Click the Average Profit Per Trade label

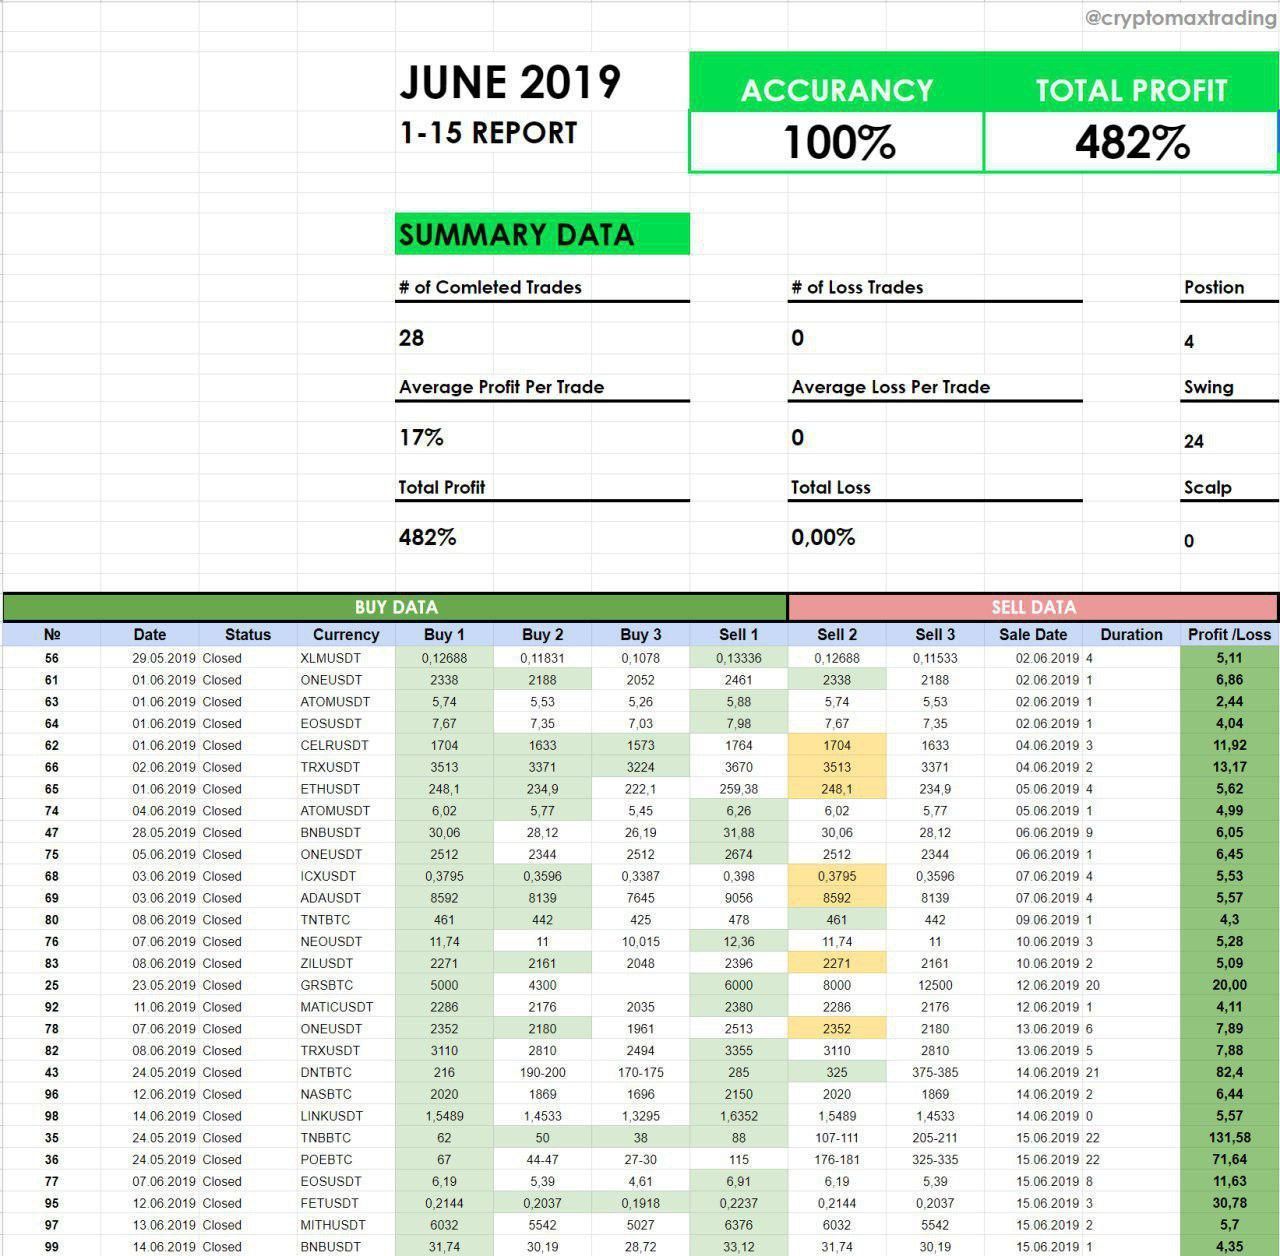click(501, 387)
